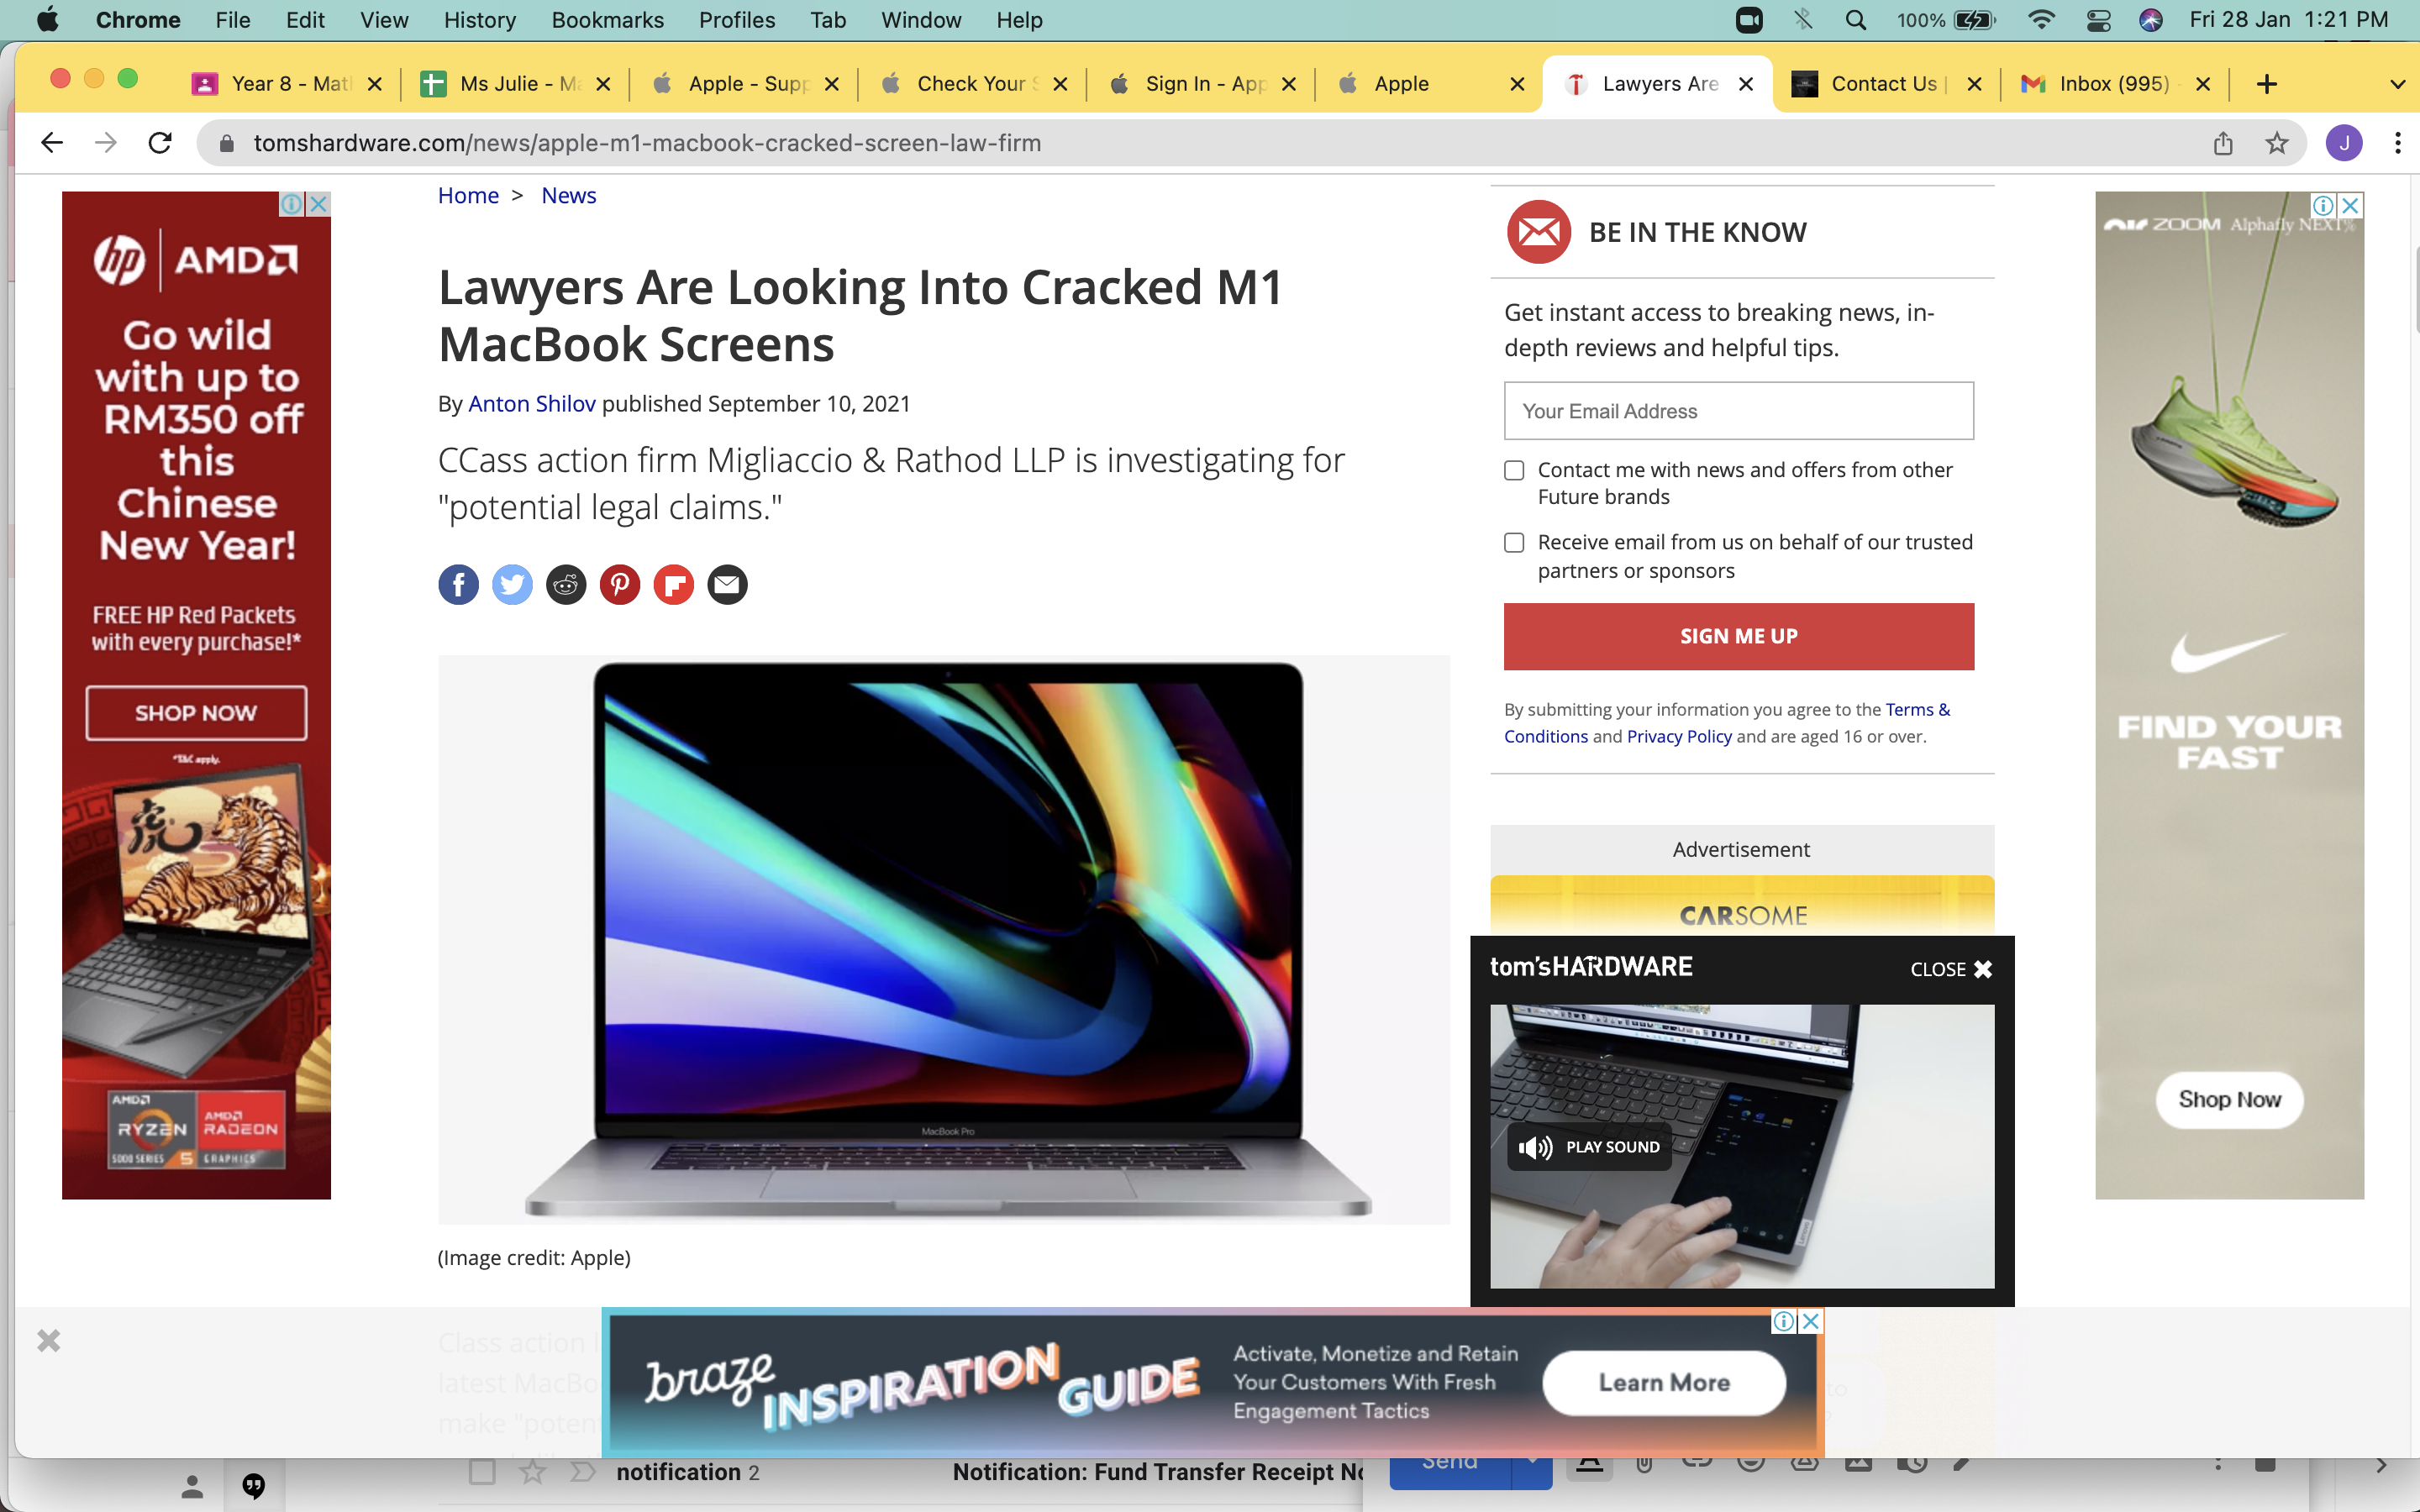Share the article on Twitter
Viewport: 2420px width, 1512px height.
pyautogui.click(x=512, y=585)
